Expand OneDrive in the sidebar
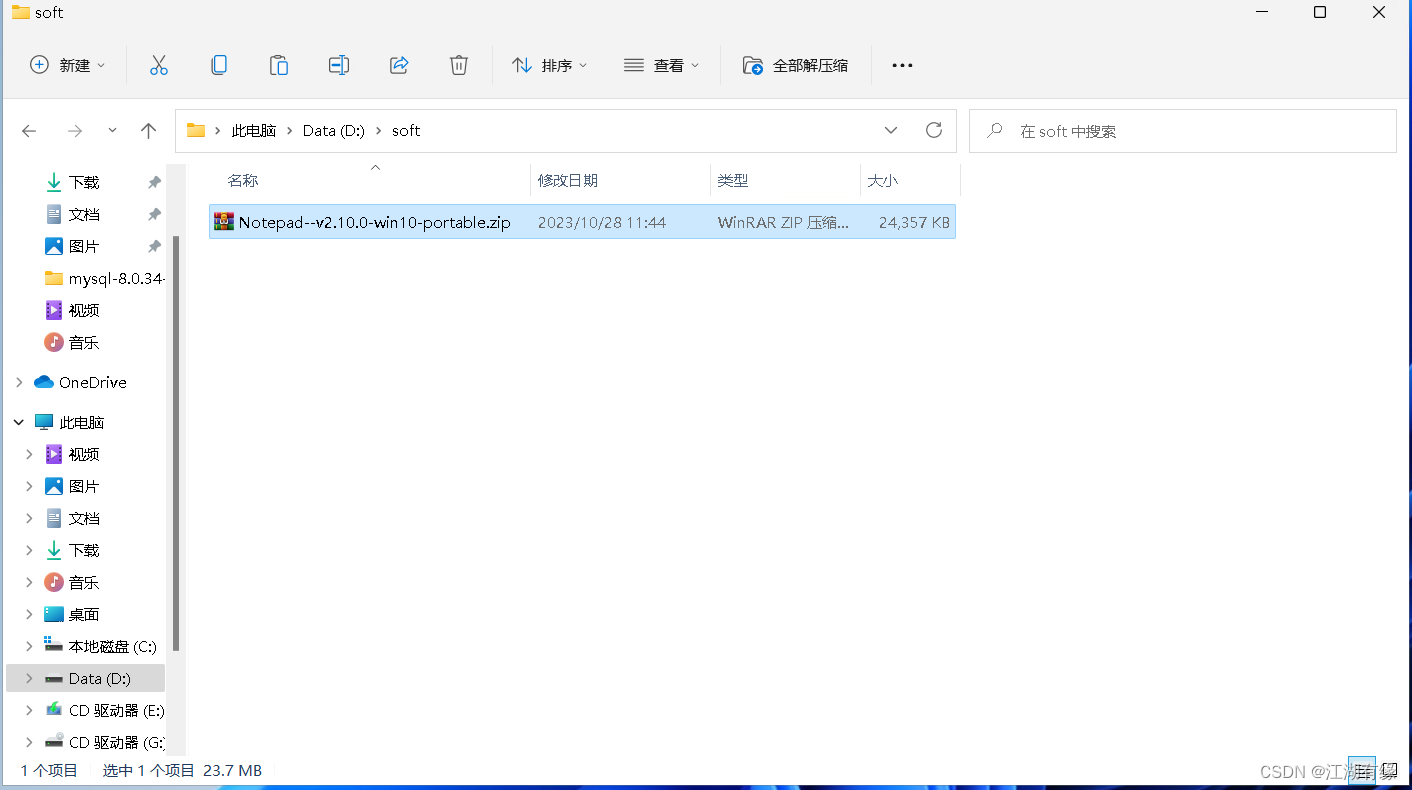 pos(18,382)
